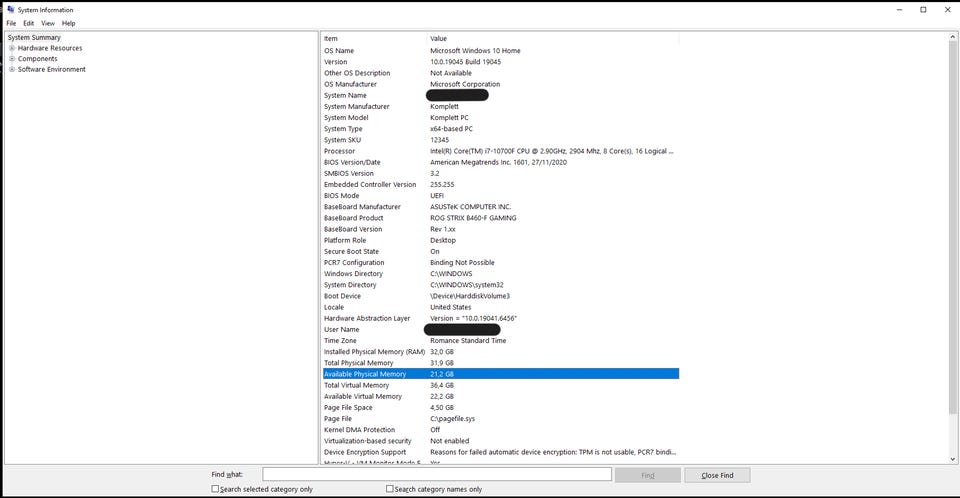
Task: Open the Help menu
Action: (69, 23)
